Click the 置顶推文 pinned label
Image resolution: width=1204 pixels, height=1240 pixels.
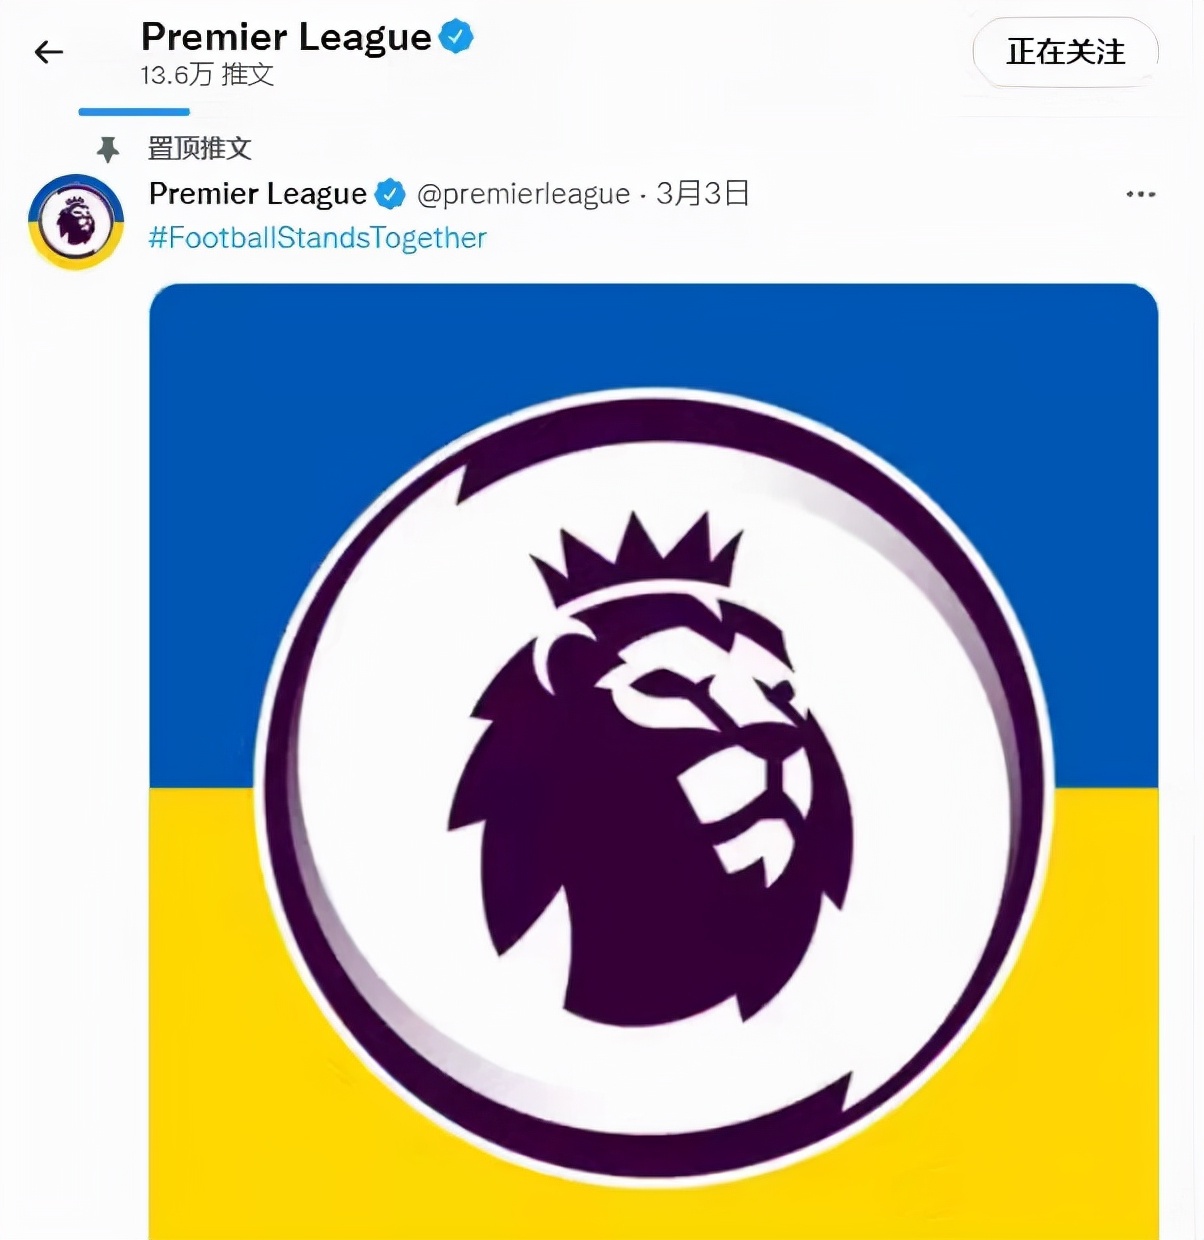(199, 149)
